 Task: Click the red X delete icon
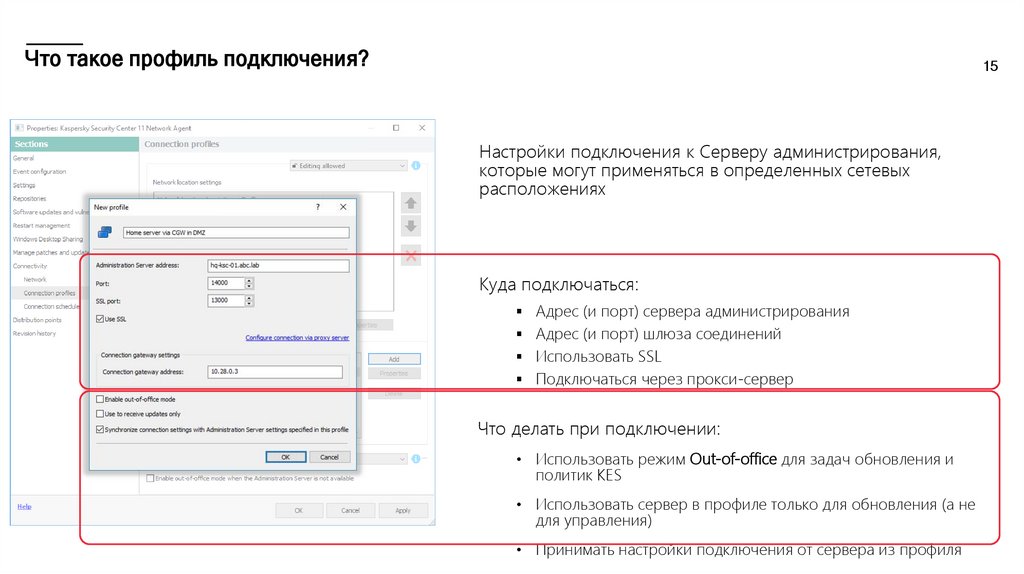(411, 256)
